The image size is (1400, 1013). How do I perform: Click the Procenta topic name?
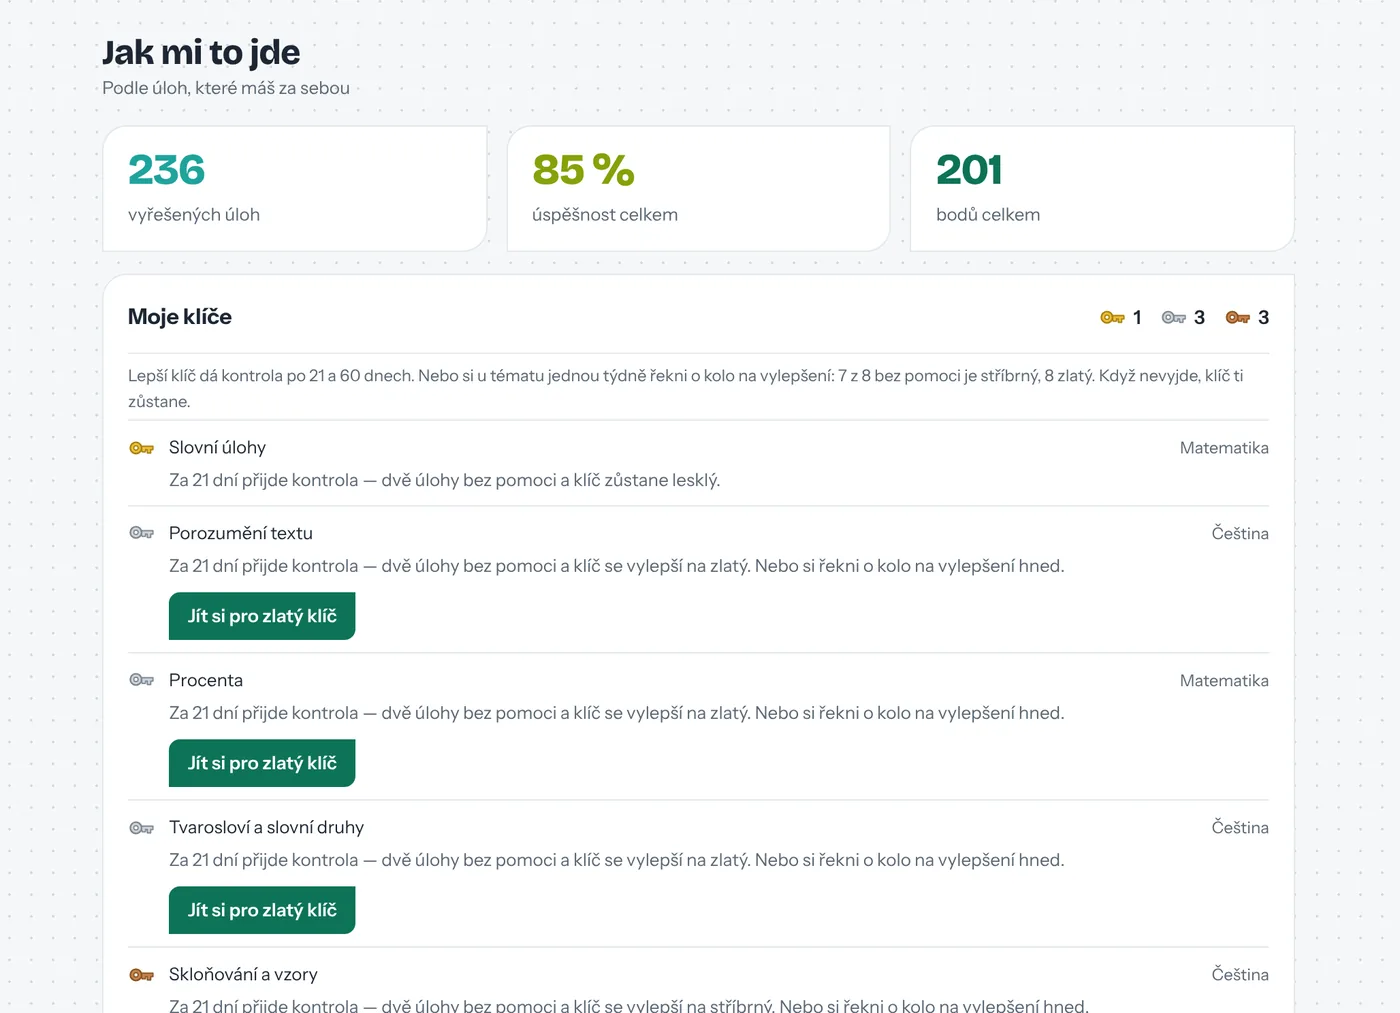pyautogui.click(x=206, y=680)
